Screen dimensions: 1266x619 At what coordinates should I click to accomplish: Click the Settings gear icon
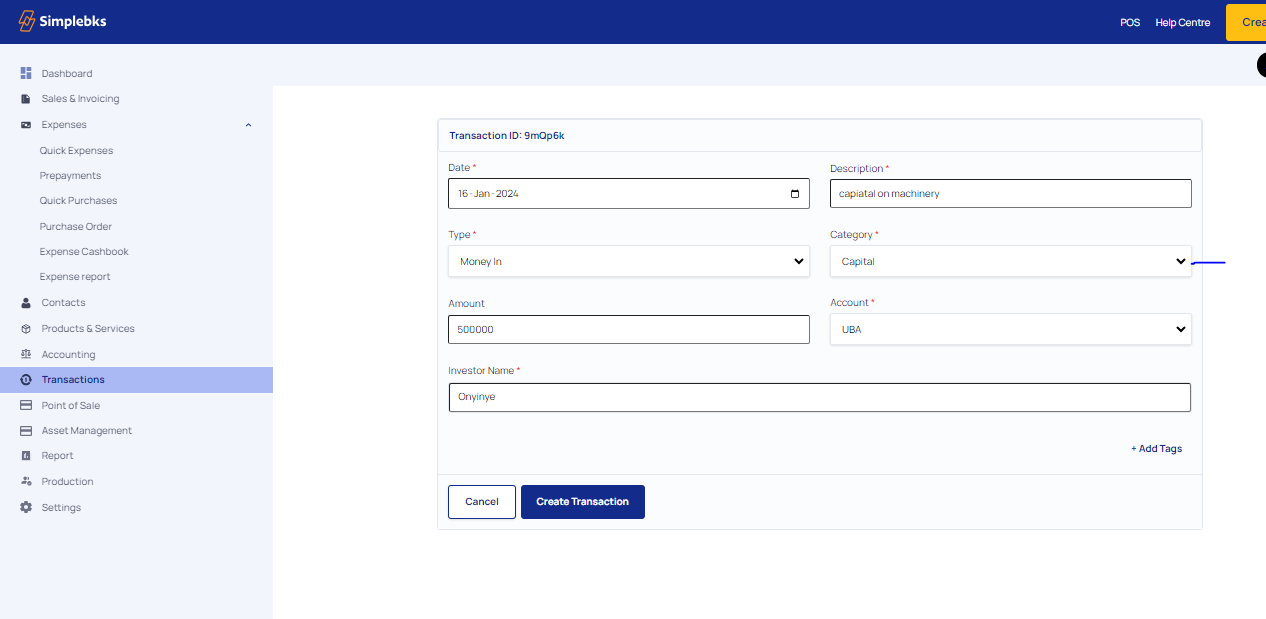26,508
